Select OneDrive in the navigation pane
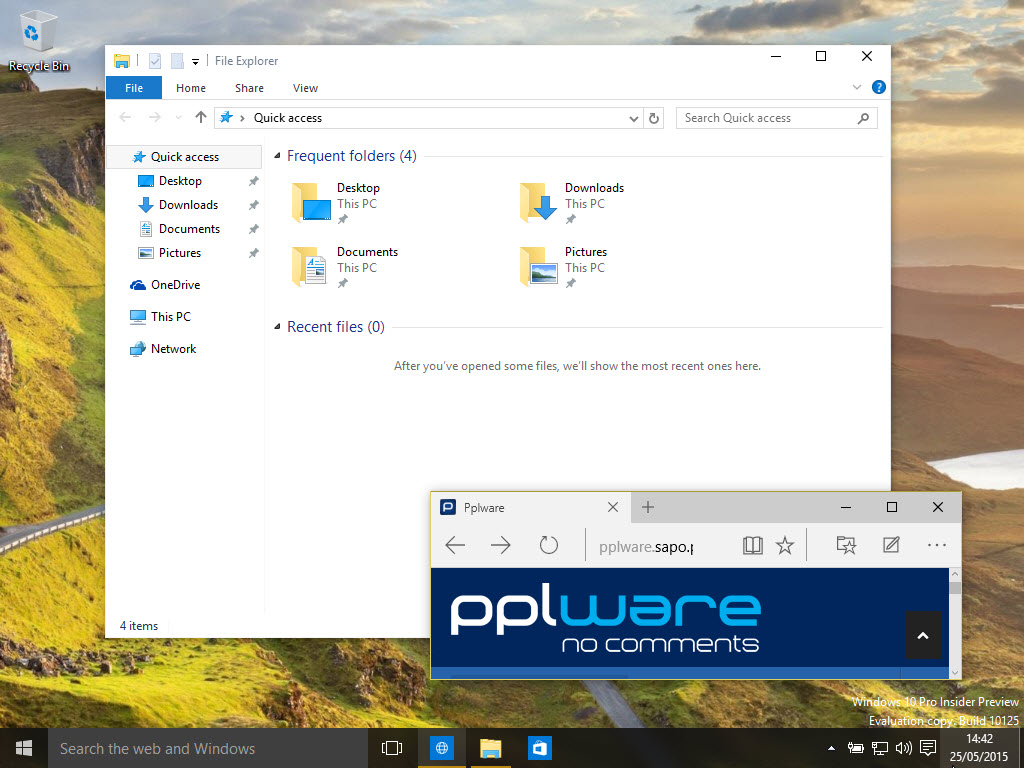Viewport: 1024px width, 768px height. tap(175, 285)
